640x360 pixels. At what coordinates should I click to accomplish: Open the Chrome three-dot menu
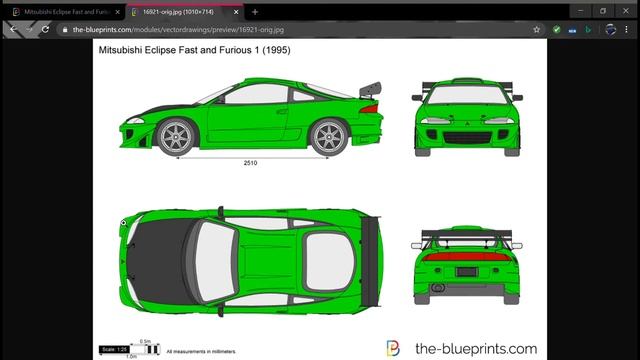(x=627, y=29)
